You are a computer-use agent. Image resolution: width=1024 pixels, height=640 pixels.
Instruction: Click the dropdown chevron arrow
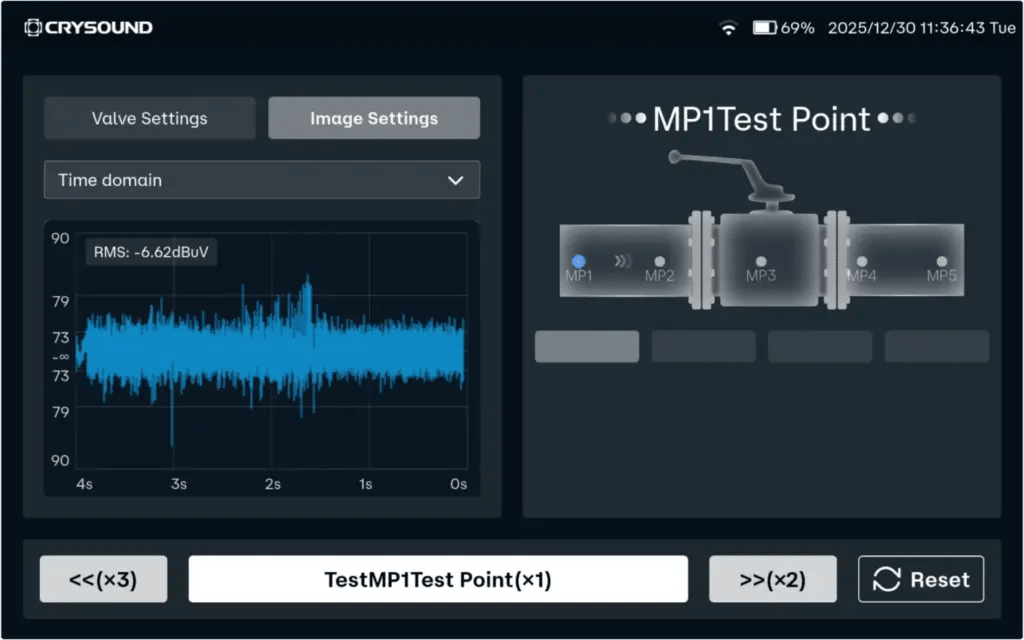455,180
